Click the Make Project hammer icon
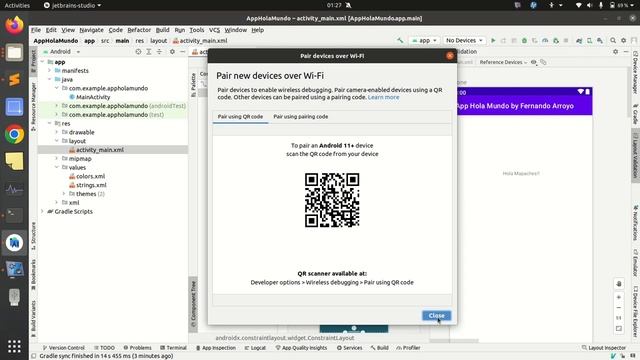 tap(400, 40)
